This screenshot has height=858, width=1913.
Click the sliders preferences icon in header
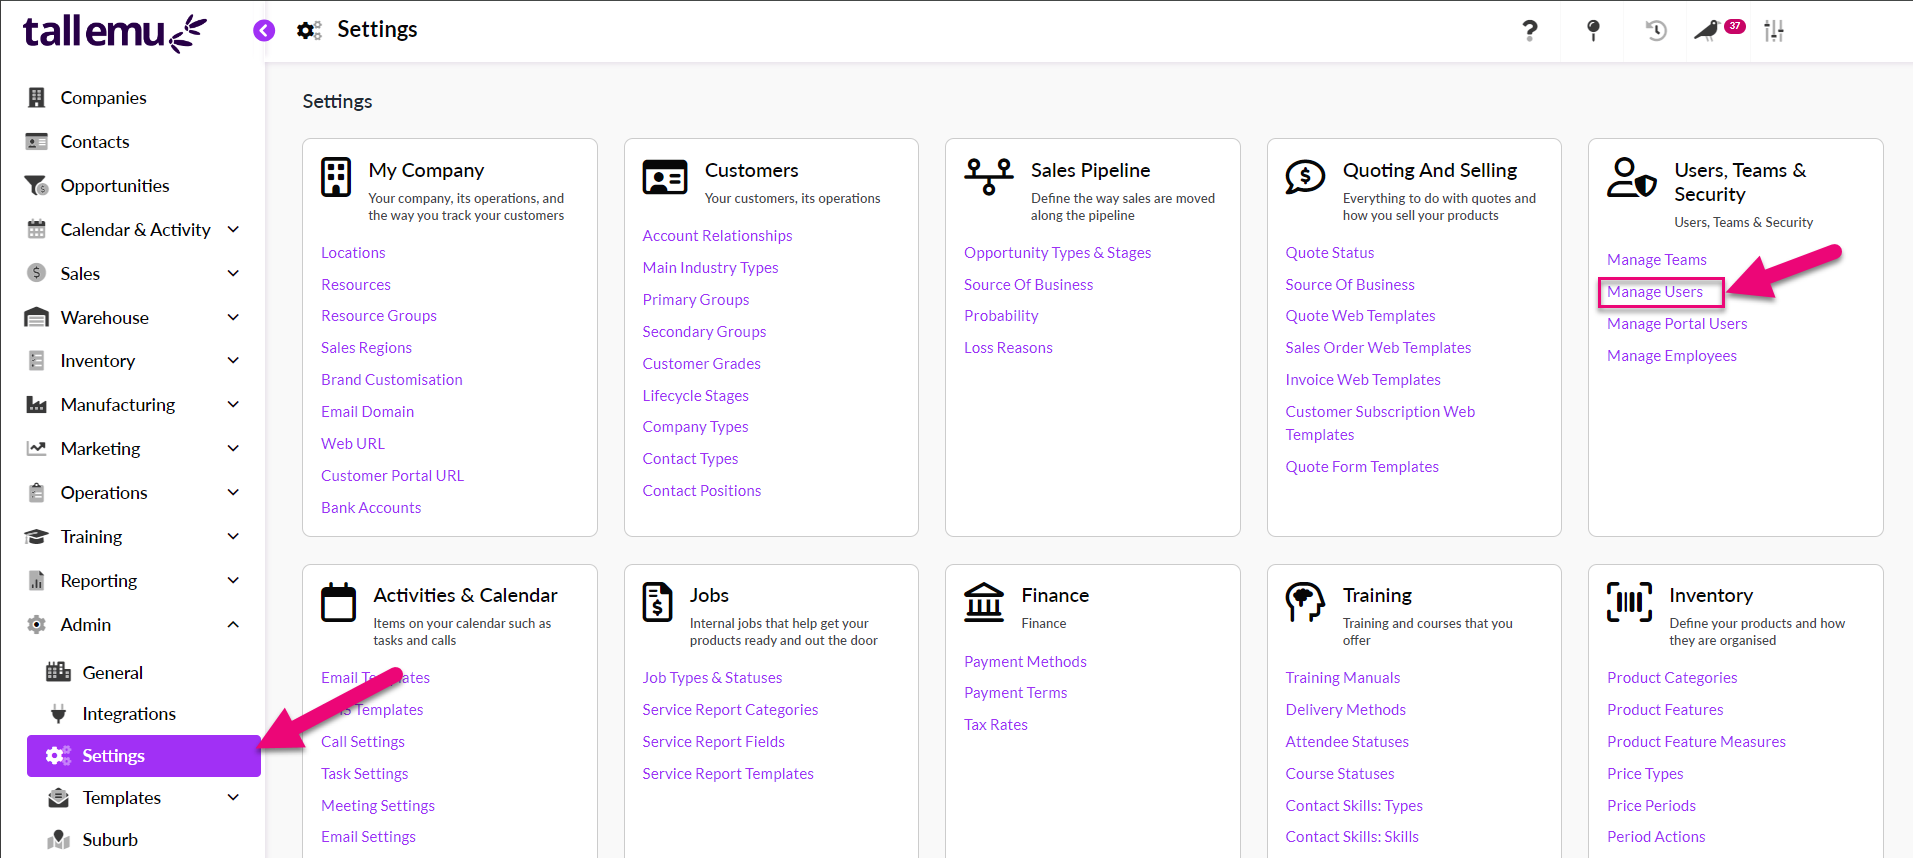pyautogui.click(x=1773, y=30)
